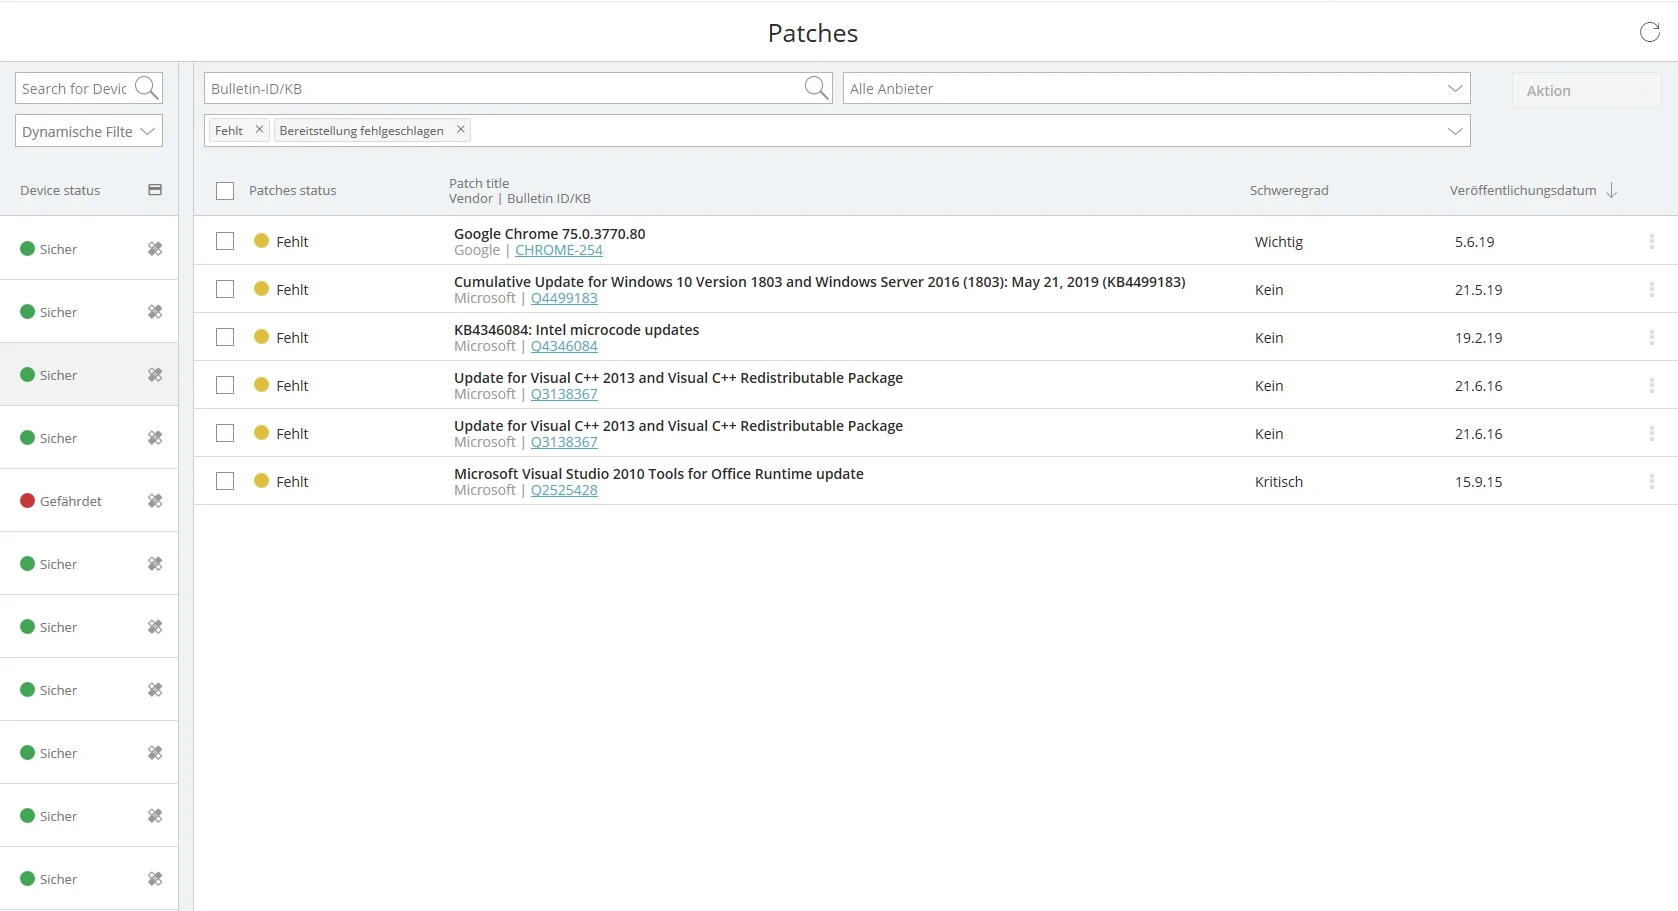Screen dimensions: 1678x911
Task: Click the device search magnifier icon
Action: 146,88
